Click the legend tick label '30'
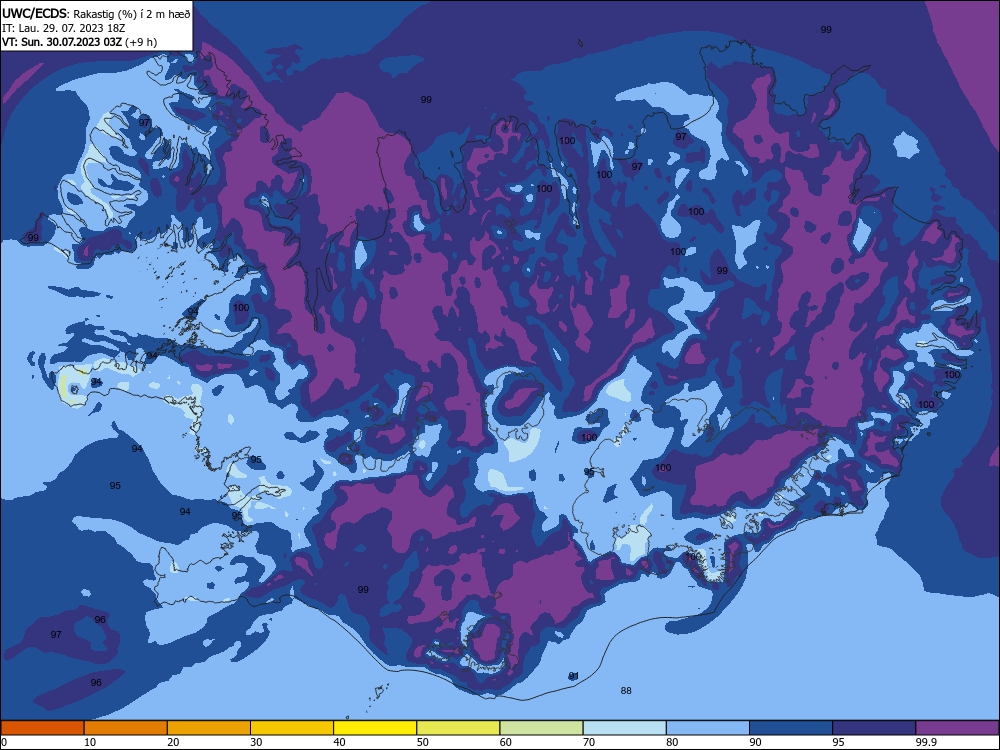This screenshot has width=1000, height=750. [x=256, y=742]
